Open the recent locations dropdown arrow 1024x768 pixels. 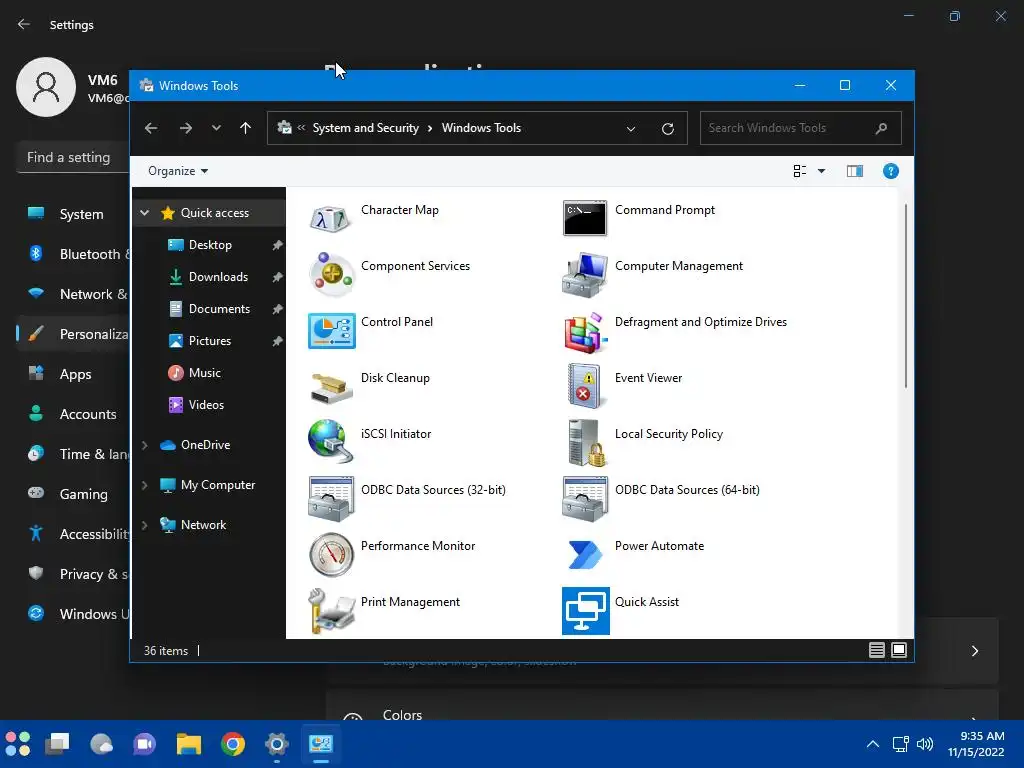coord(216,128)
